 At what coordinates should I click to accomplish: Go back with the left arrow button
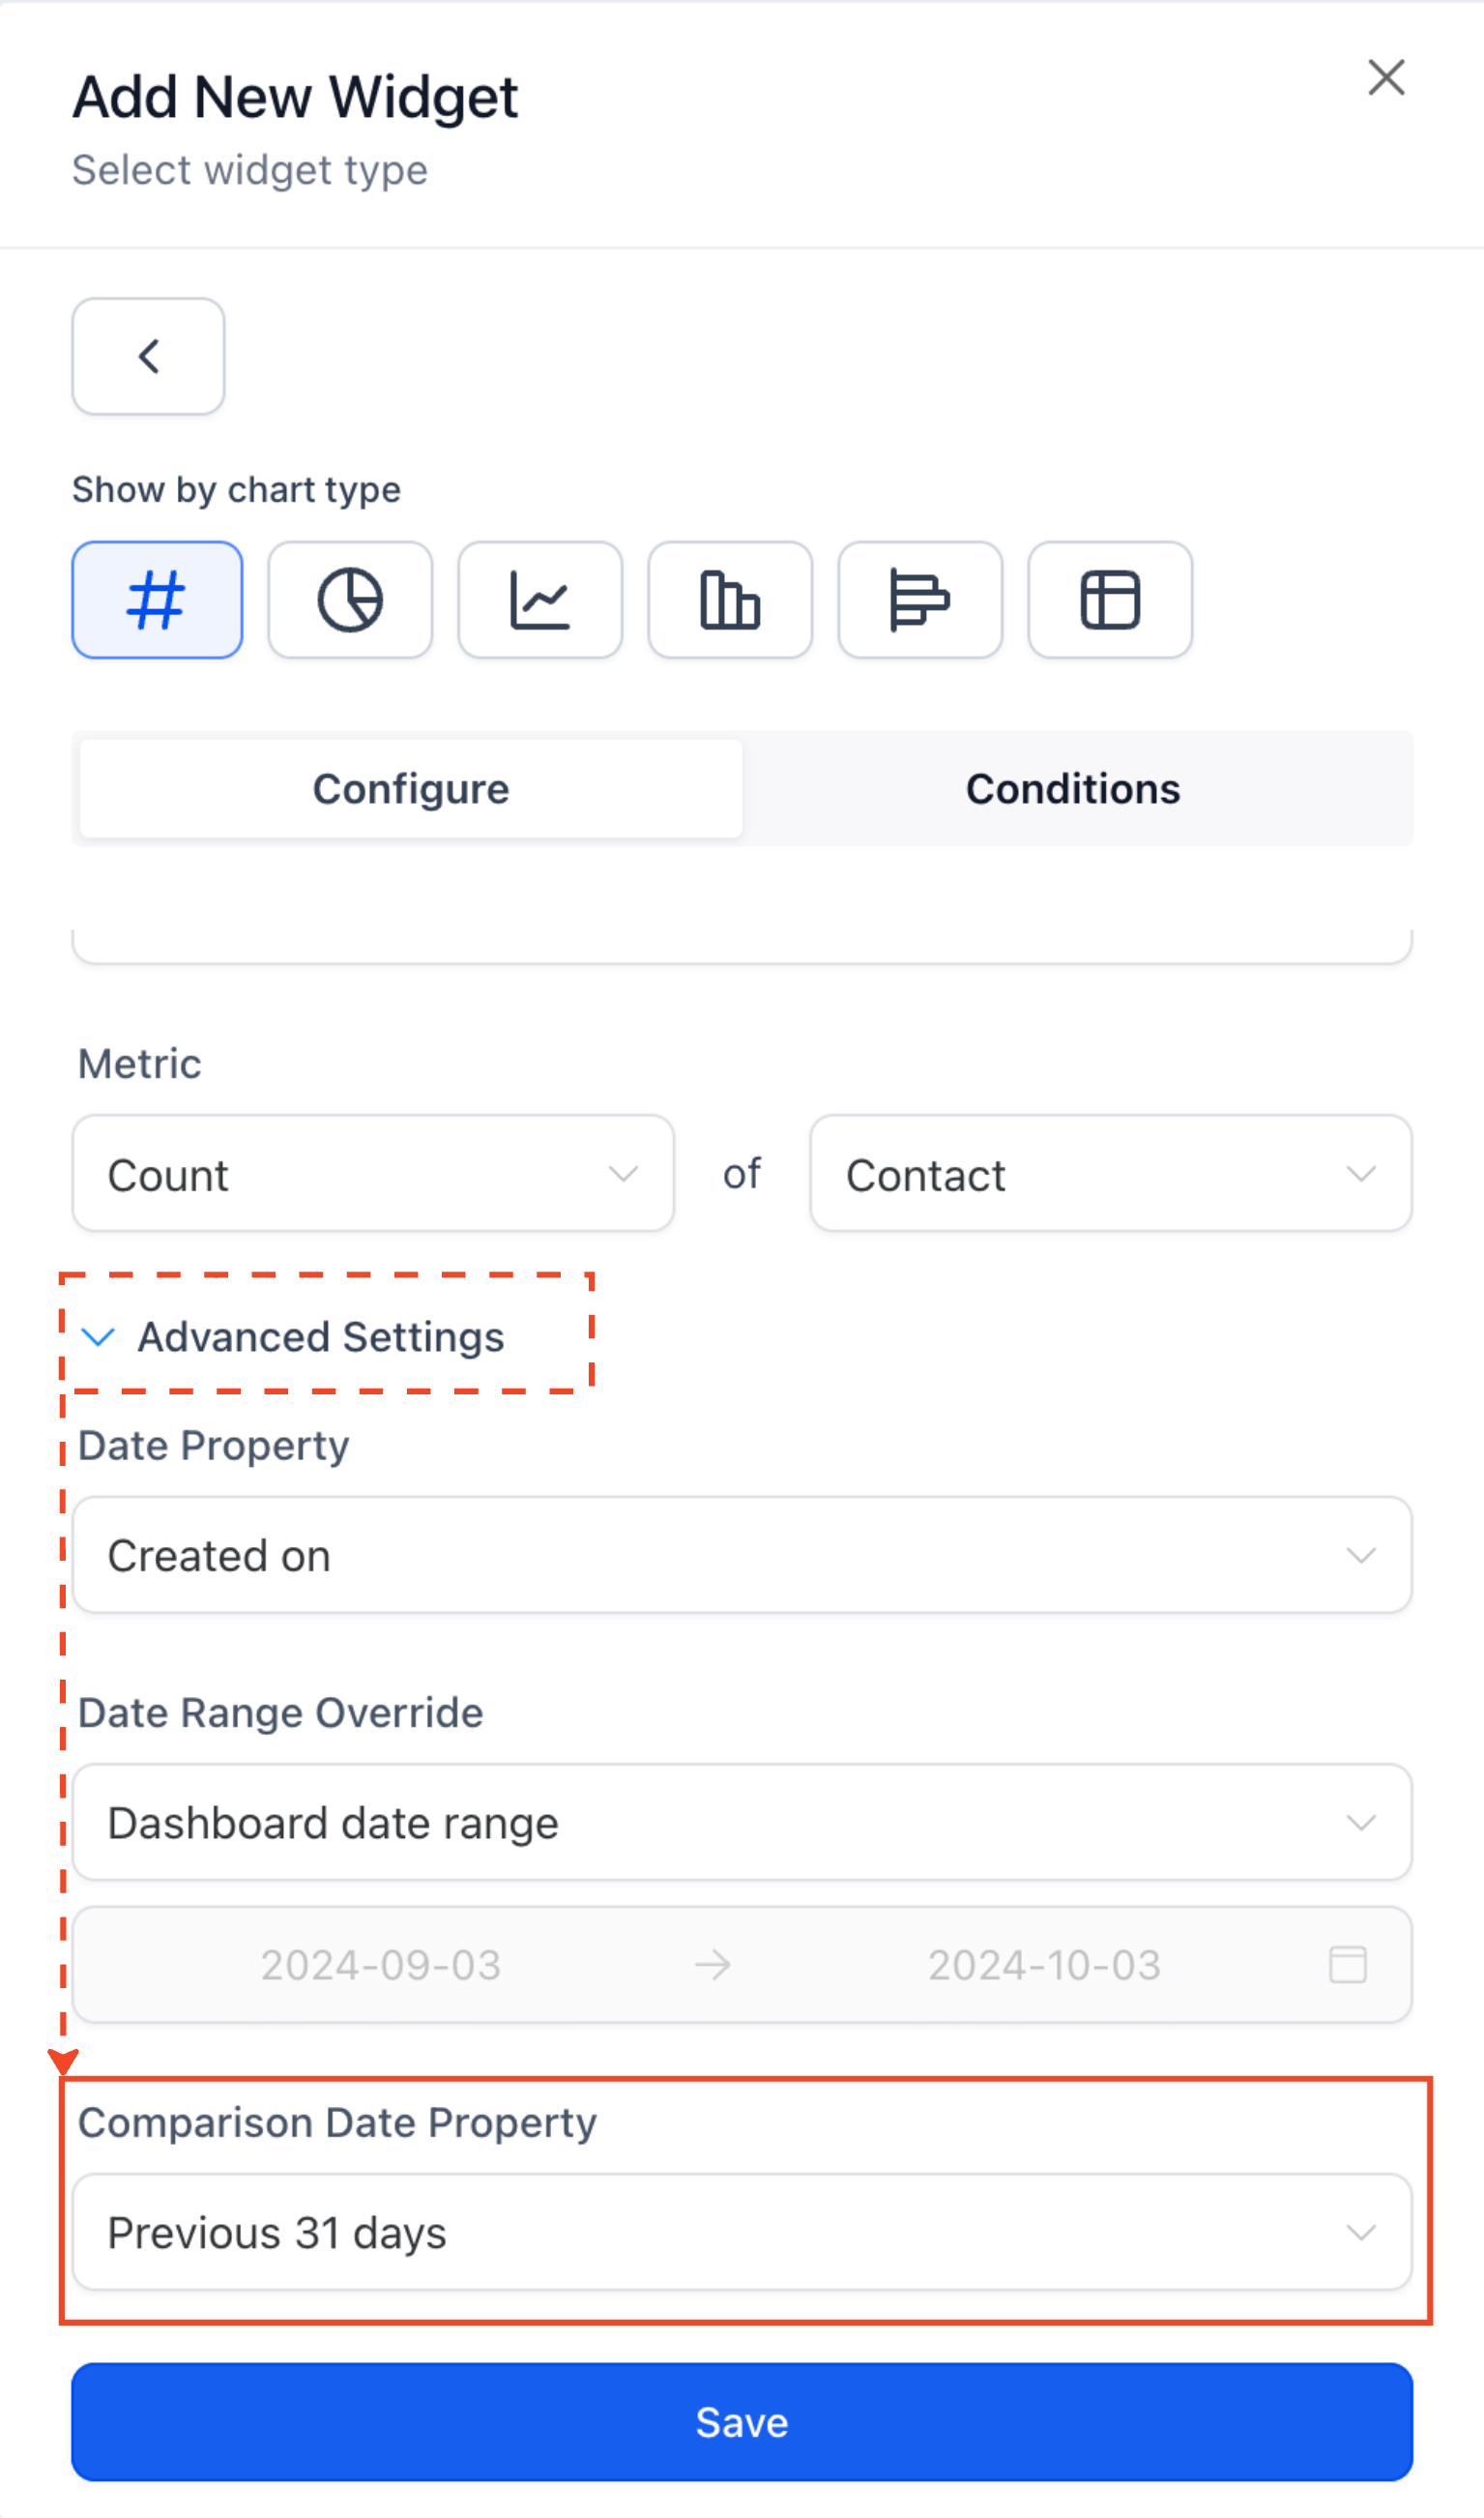point(148,356)
